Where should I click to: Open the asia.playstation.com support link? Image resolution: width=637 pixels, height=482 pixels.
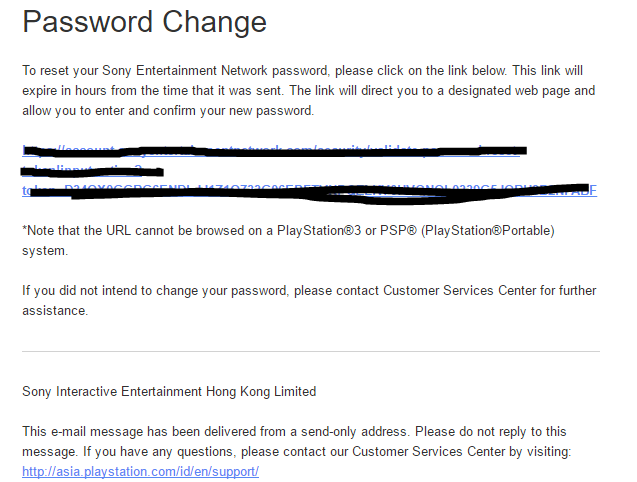tap(140, 471)
